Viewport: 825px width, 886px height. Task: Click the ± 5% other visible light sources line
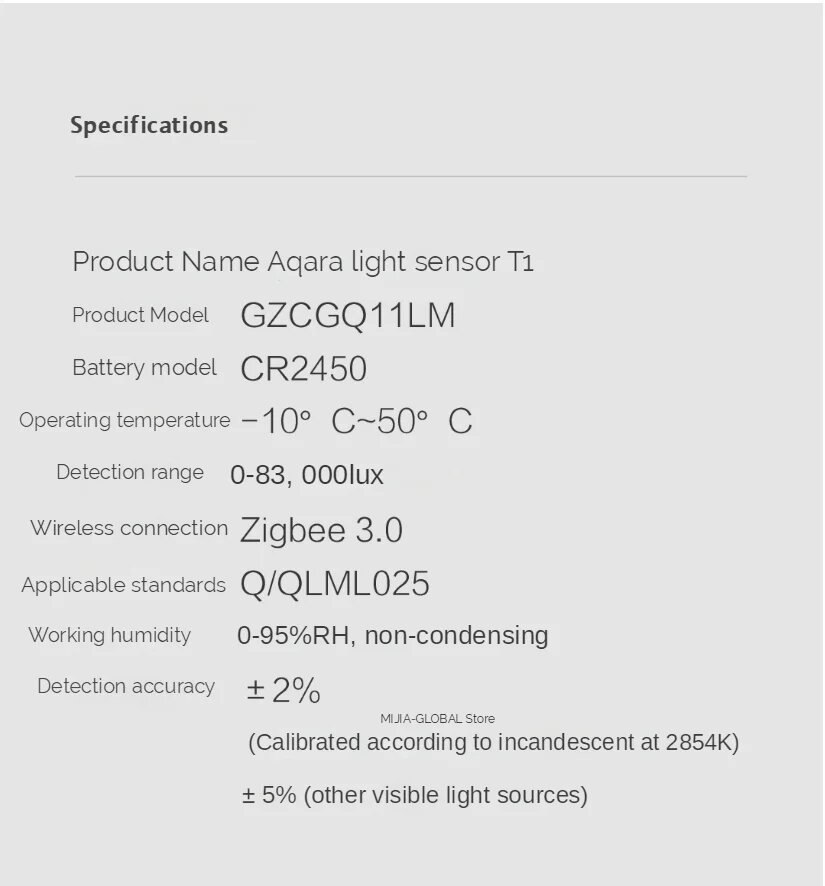pyautogui.click(x=414, y=795)
